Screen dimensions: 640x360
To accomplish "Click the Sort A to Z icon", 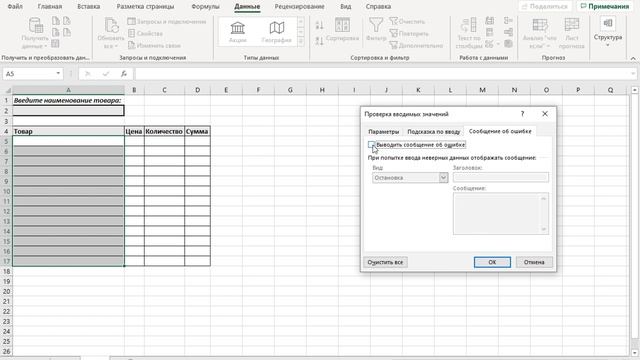I will click(319, 25).
